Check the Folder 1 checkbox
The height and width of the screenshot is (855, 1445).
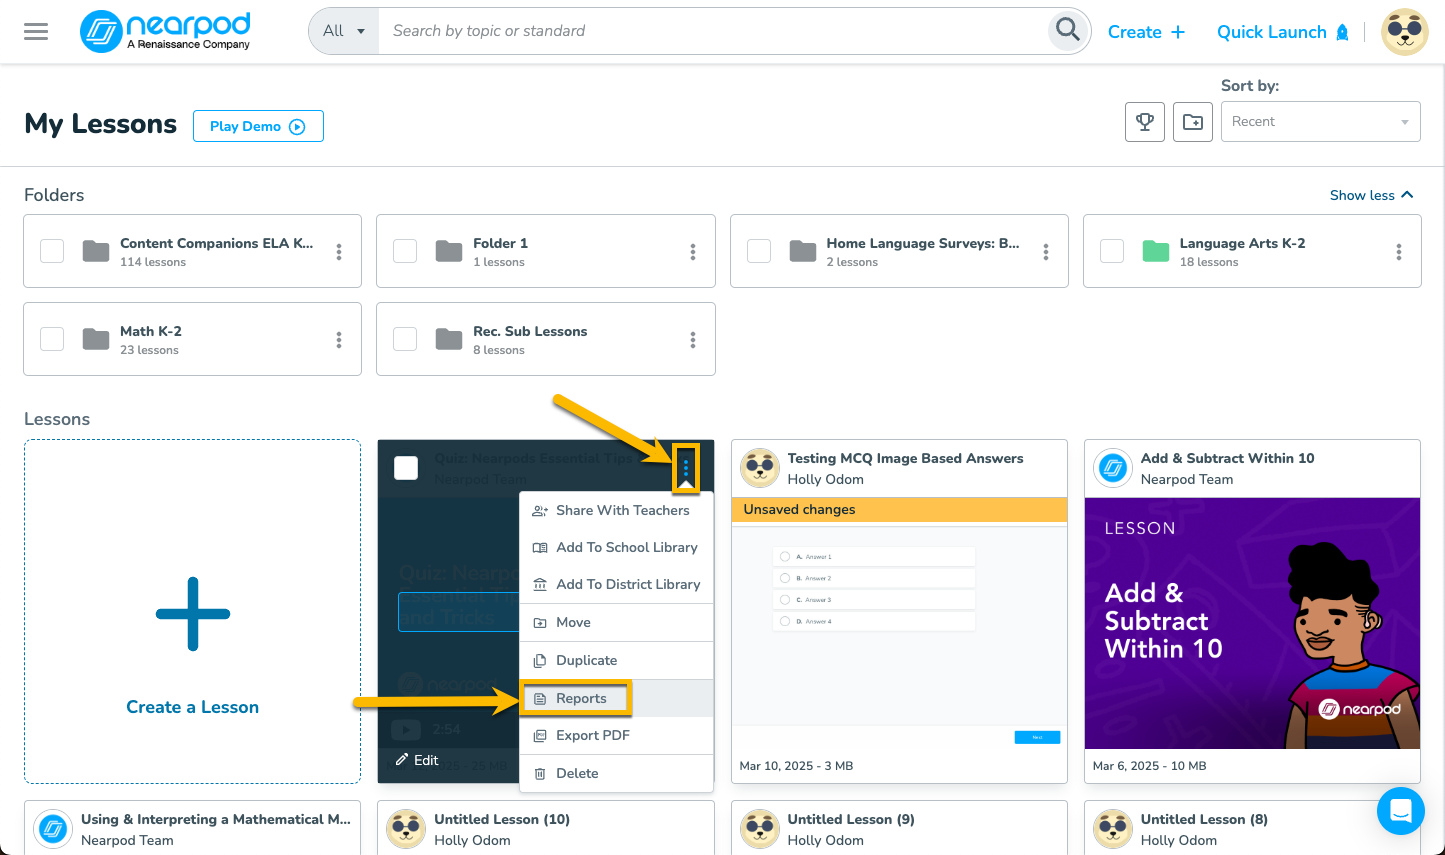click(405, 251)
